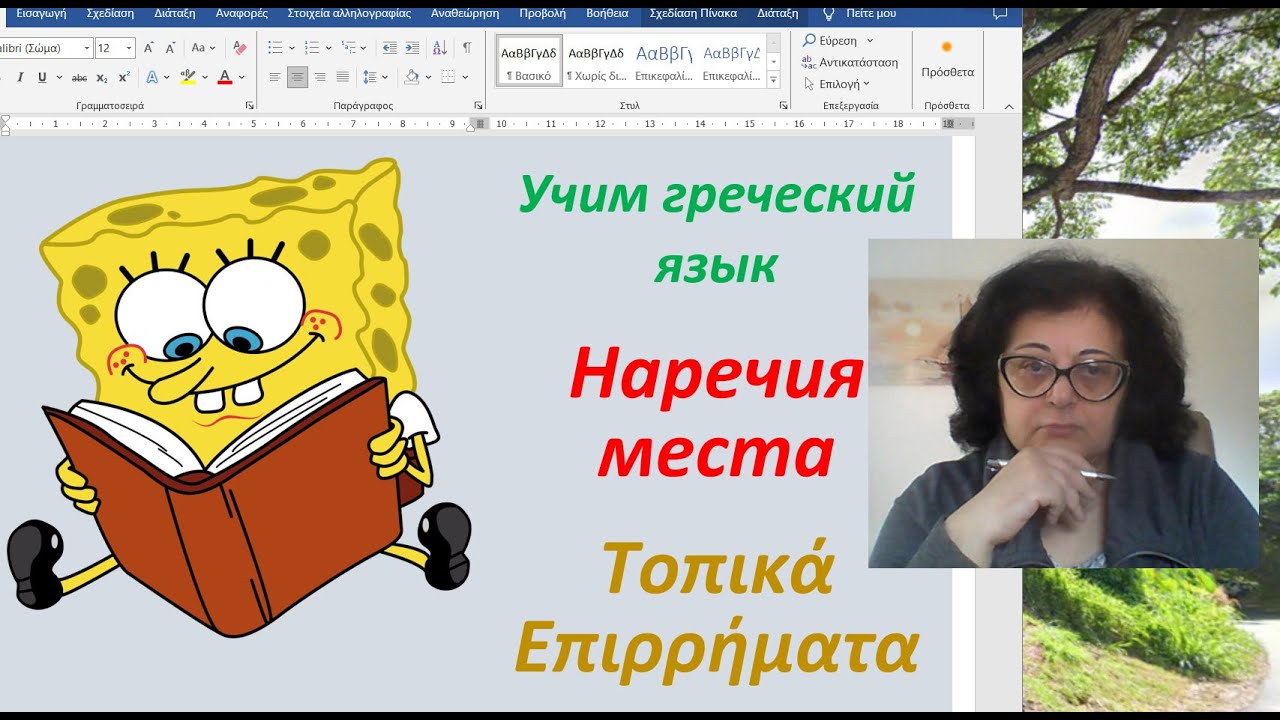1280x720 pixels.
Task: Decrease paragraph indent
Action: (x=390, y=48)
